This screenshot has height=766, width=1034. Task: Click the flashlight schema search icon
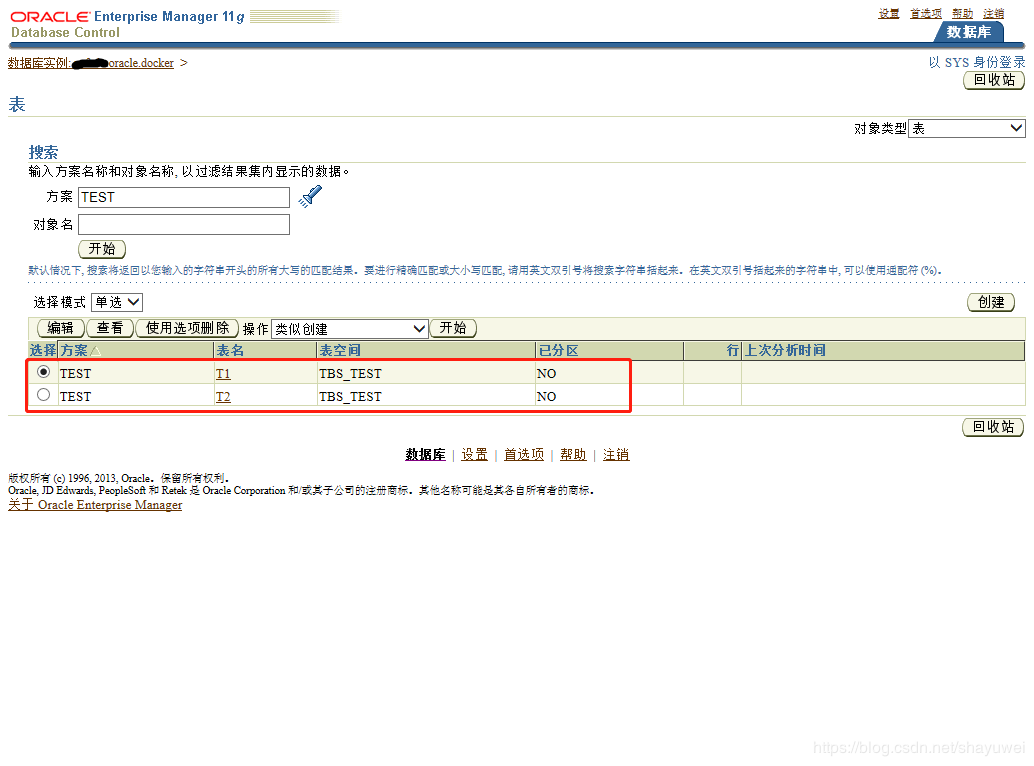(x=310, y=196)
